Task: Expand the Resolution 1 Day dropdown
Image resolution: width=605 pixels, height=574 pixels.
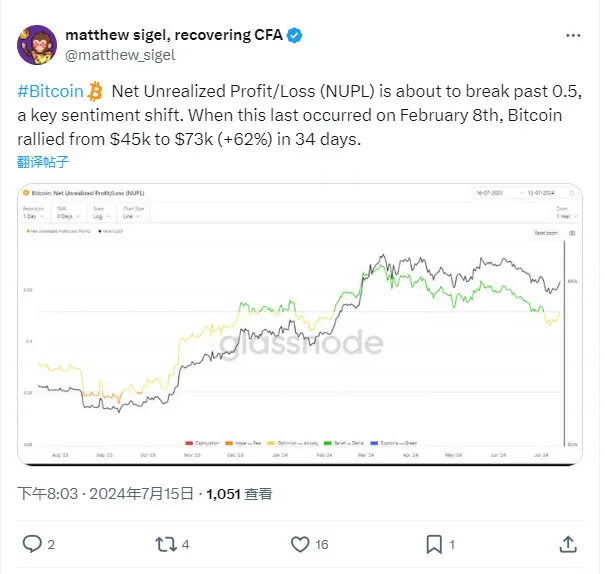Action: coord(33,215)
